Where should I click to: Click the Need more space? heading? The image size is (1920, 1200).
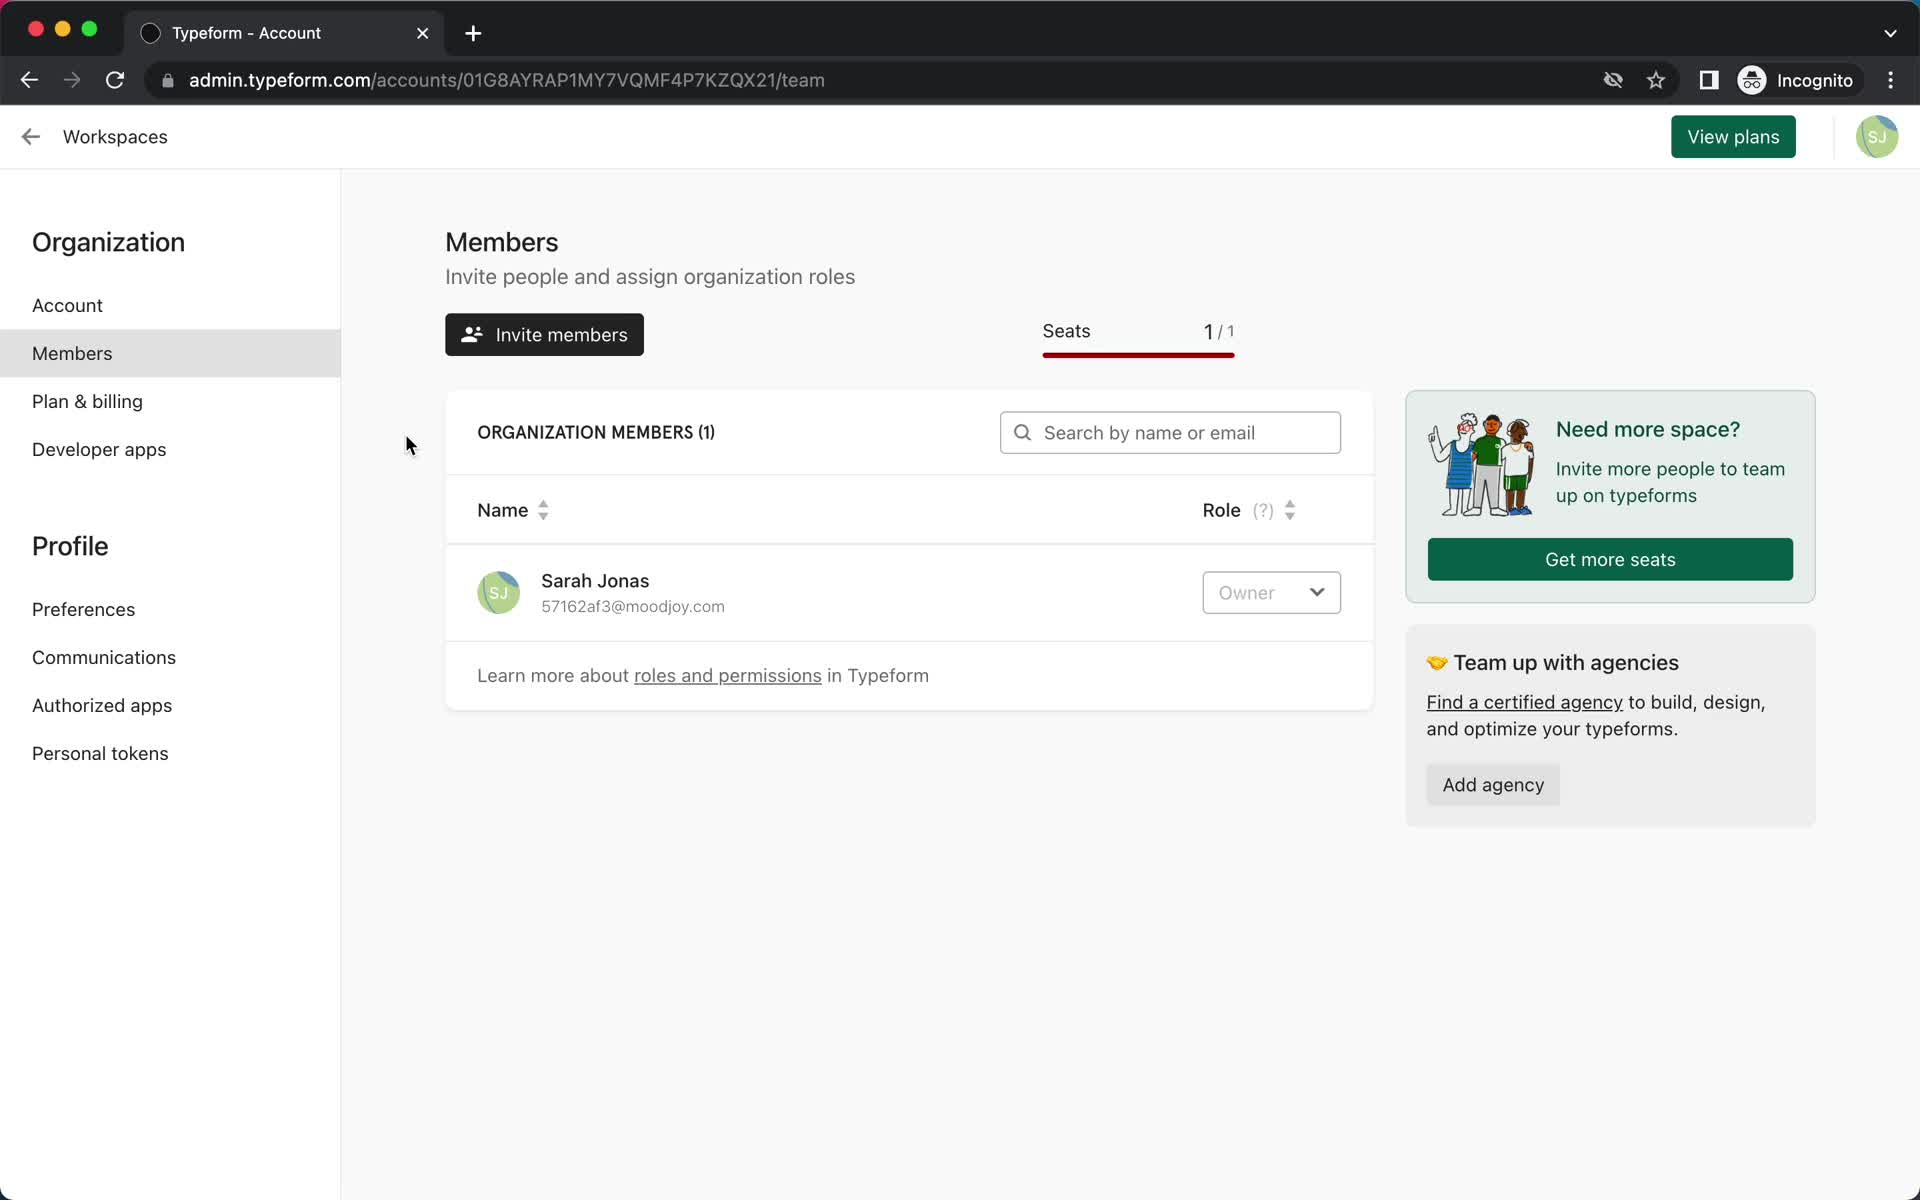click(1647, 430)
